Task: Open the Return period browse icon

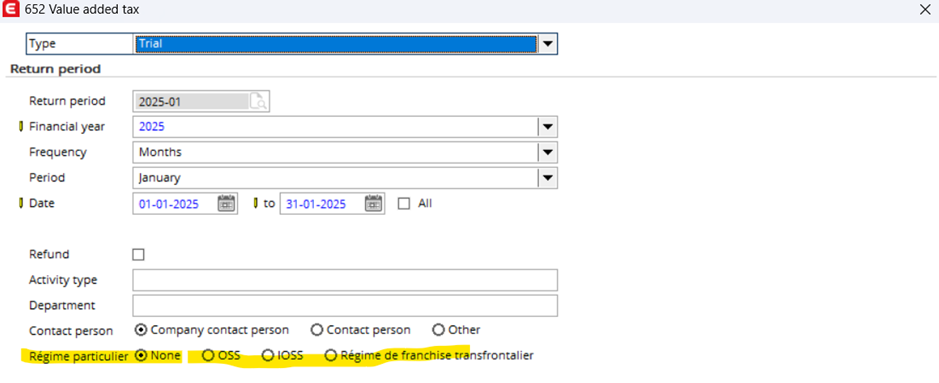Action: [x=259, y=102]
